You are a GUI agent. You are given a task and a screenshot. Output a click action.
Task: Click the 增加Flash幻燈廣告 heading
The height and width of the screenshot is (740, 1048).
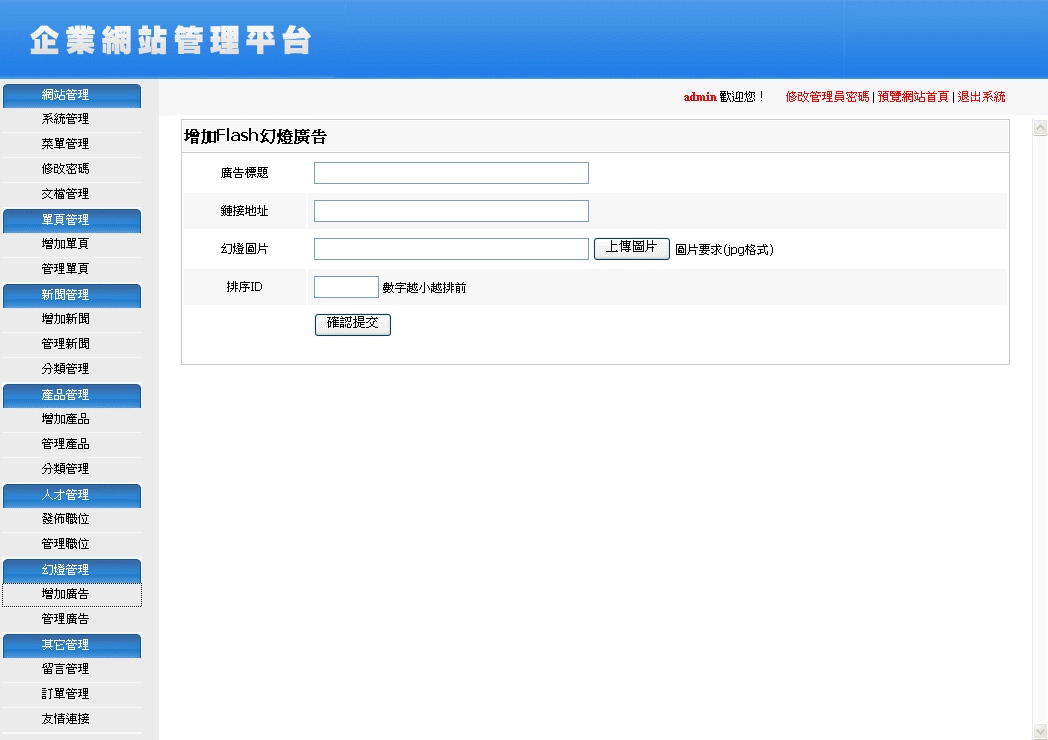[x=255, y=136]
